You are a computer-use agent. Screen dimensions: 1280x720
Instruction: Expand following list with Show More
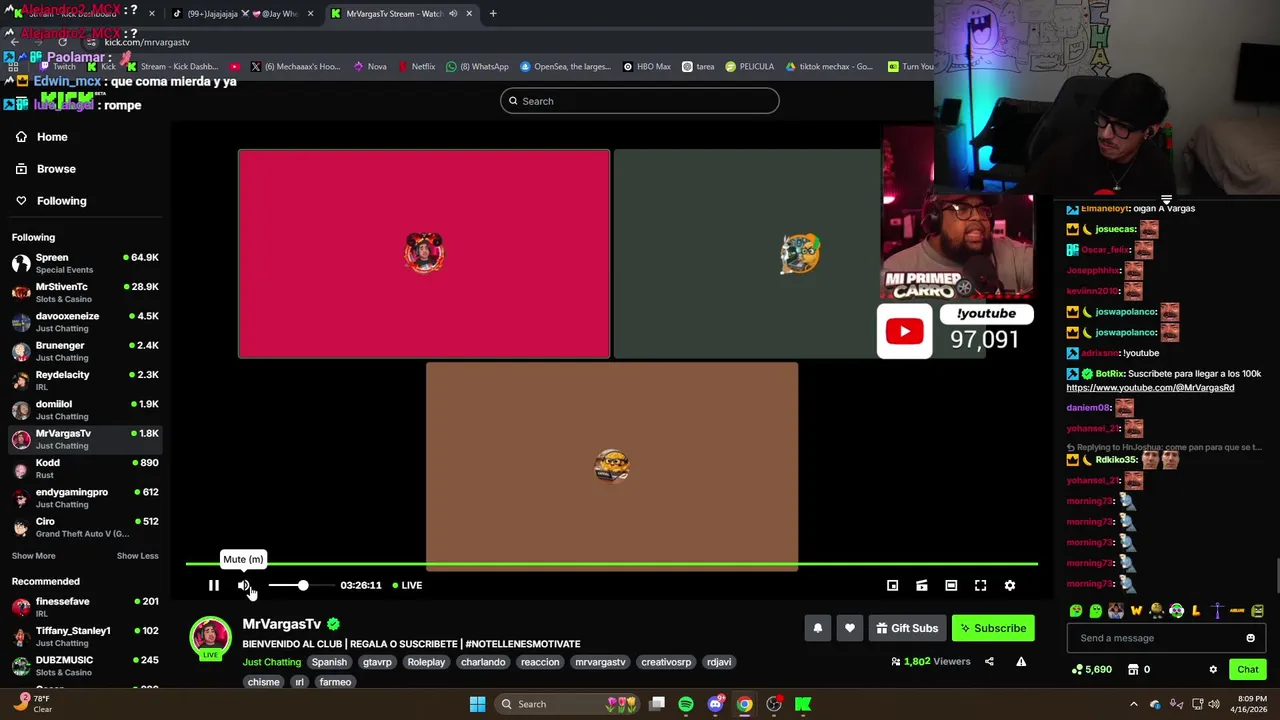coord(34,556)
